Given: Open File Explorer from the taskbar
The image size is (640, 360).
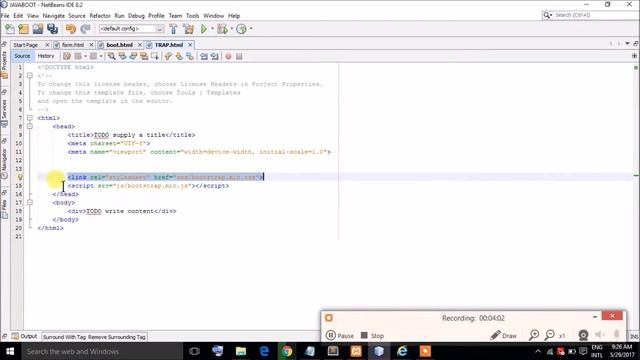Looking at the screenshot, I should [x=241, y=351].
